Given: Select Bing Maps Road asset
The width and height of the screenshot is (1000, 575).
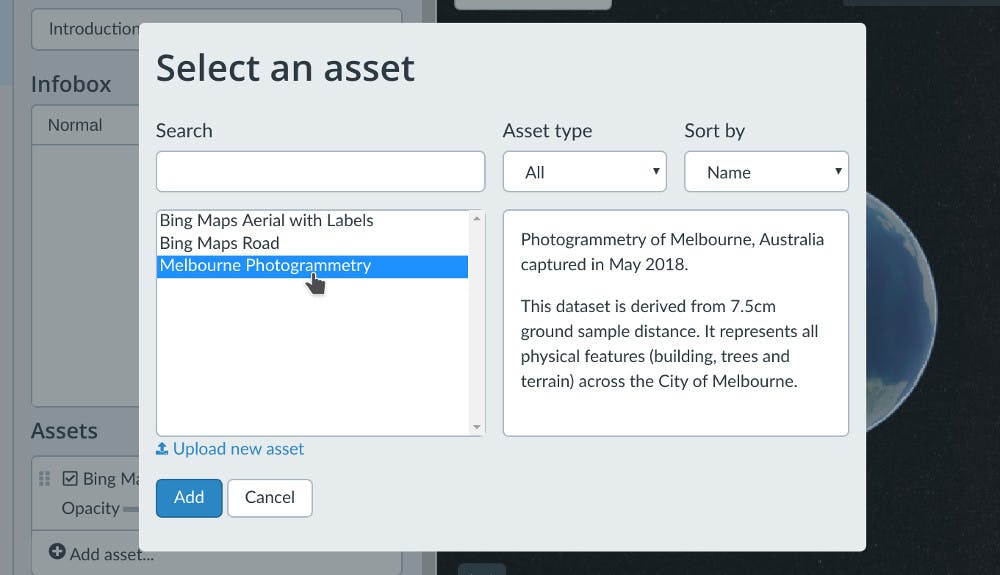Looking at the screenshot, I should (312, 243).
